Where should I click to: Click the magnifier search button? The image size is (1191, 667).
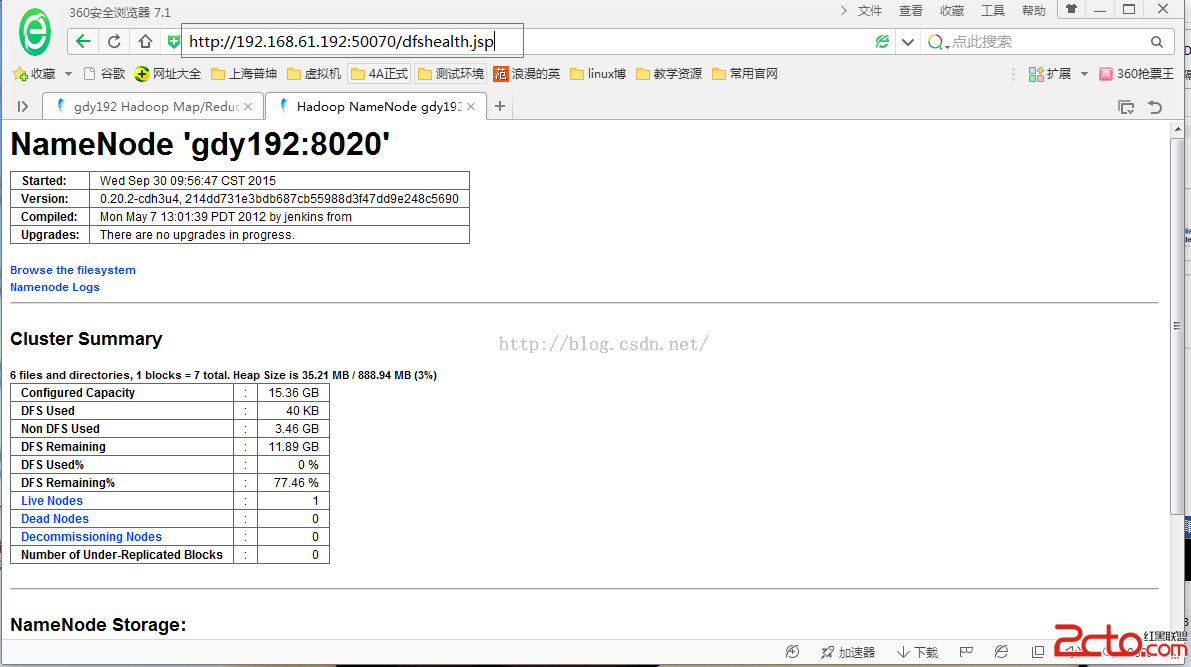[1156, 42]
